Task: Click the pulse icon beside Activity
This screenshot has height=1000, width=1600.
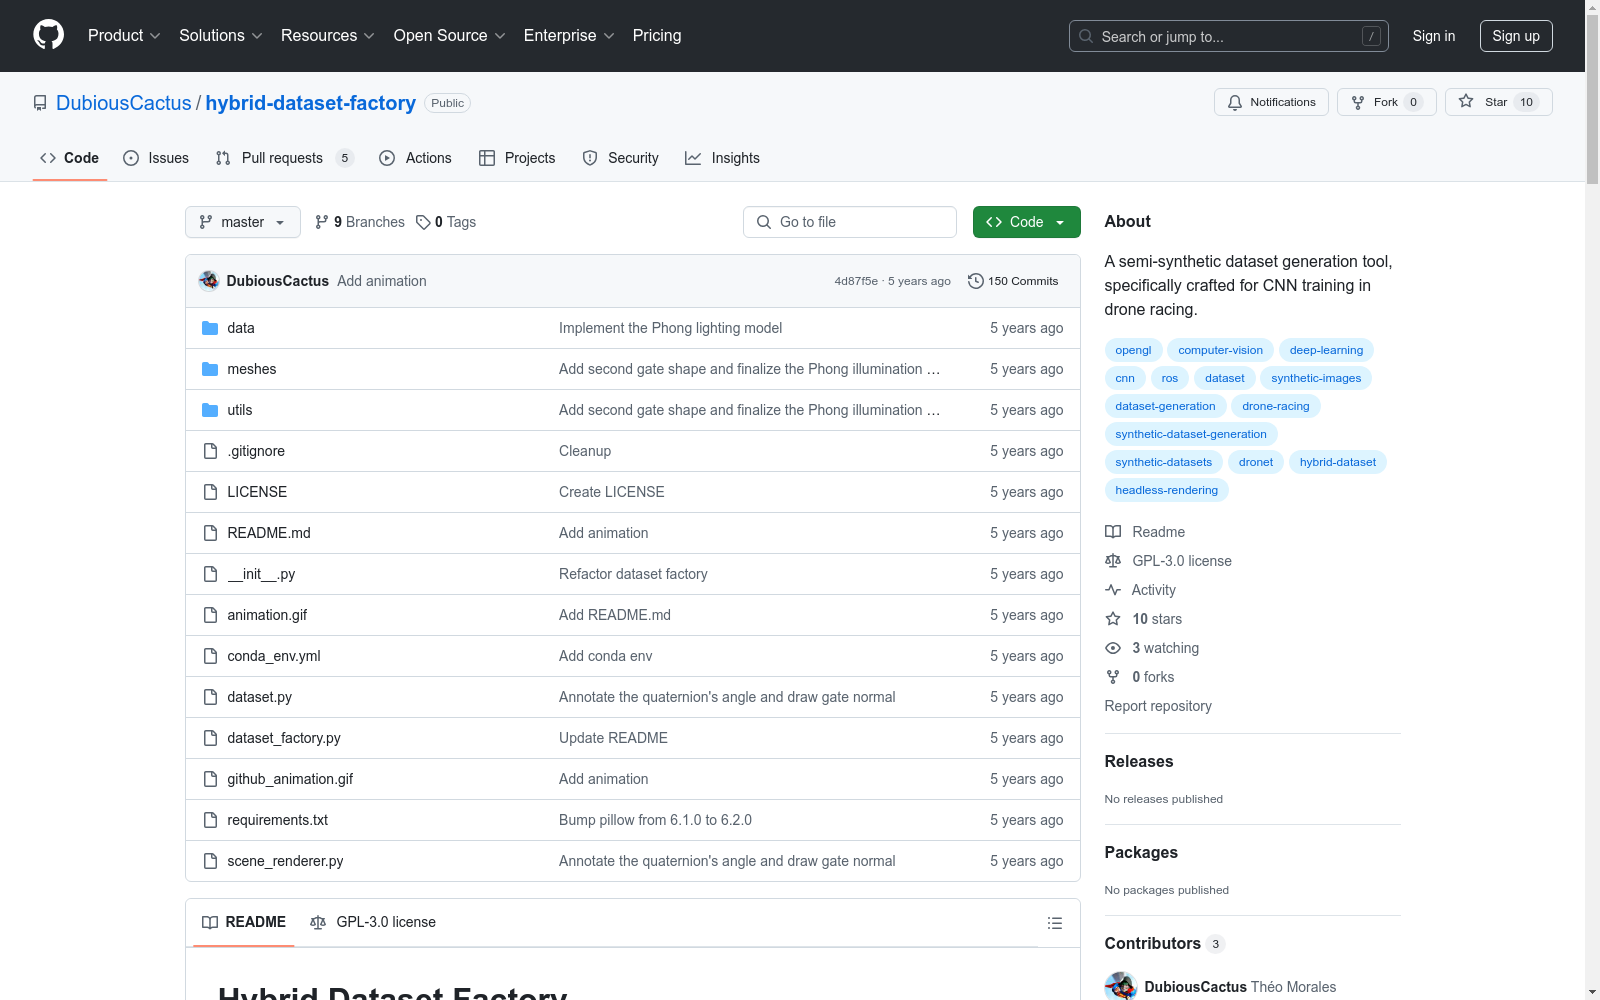Action: tap(1113, 590)
